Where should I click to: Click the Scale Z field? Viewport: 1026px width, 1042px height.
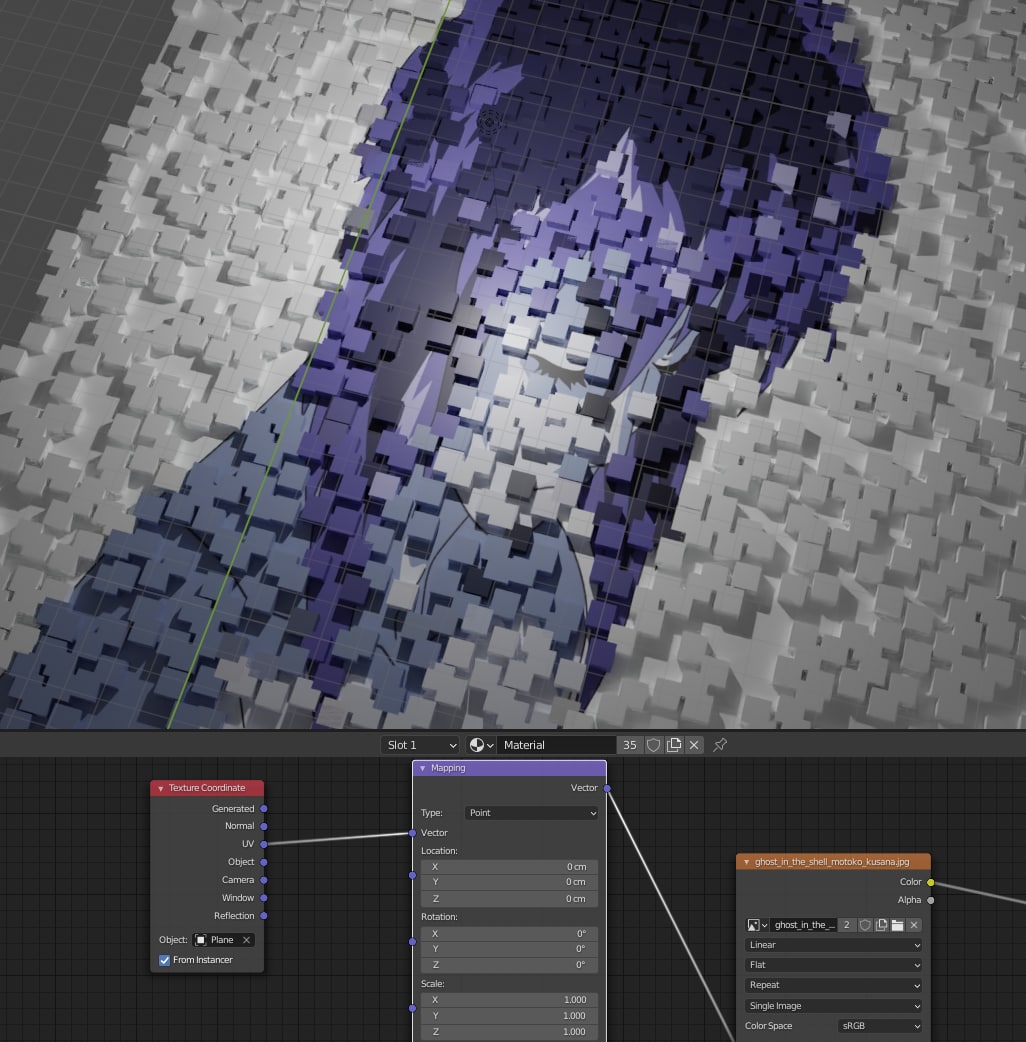point(509,1031)
